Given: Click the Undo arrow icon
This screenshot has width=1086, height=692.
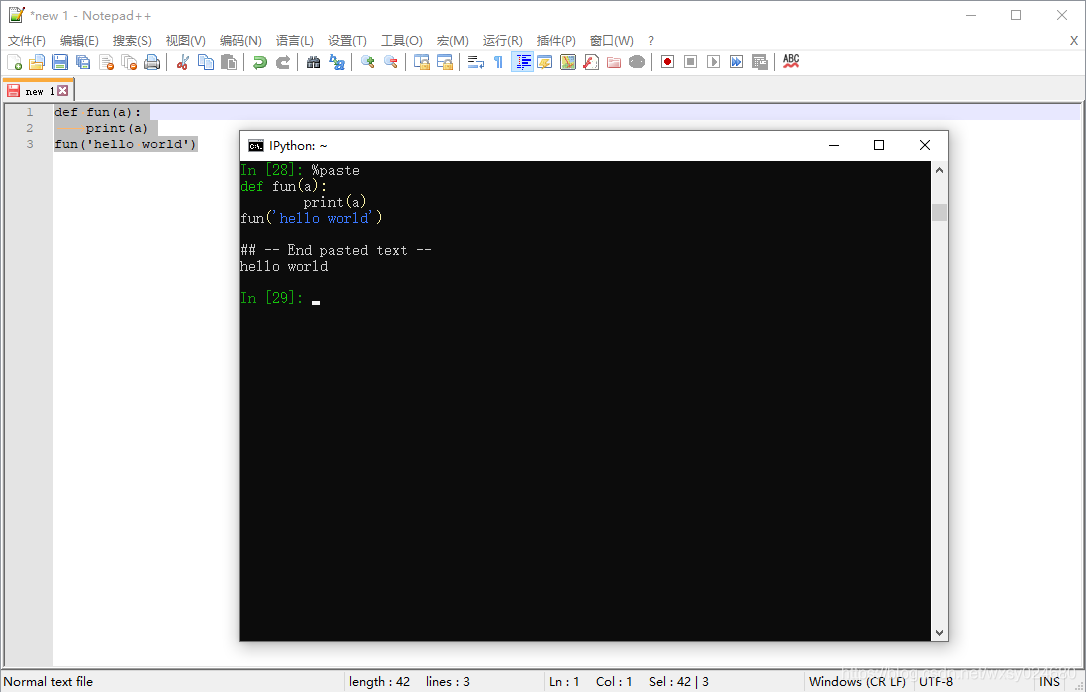Looking at the screenshot, I should coord(259,62).
